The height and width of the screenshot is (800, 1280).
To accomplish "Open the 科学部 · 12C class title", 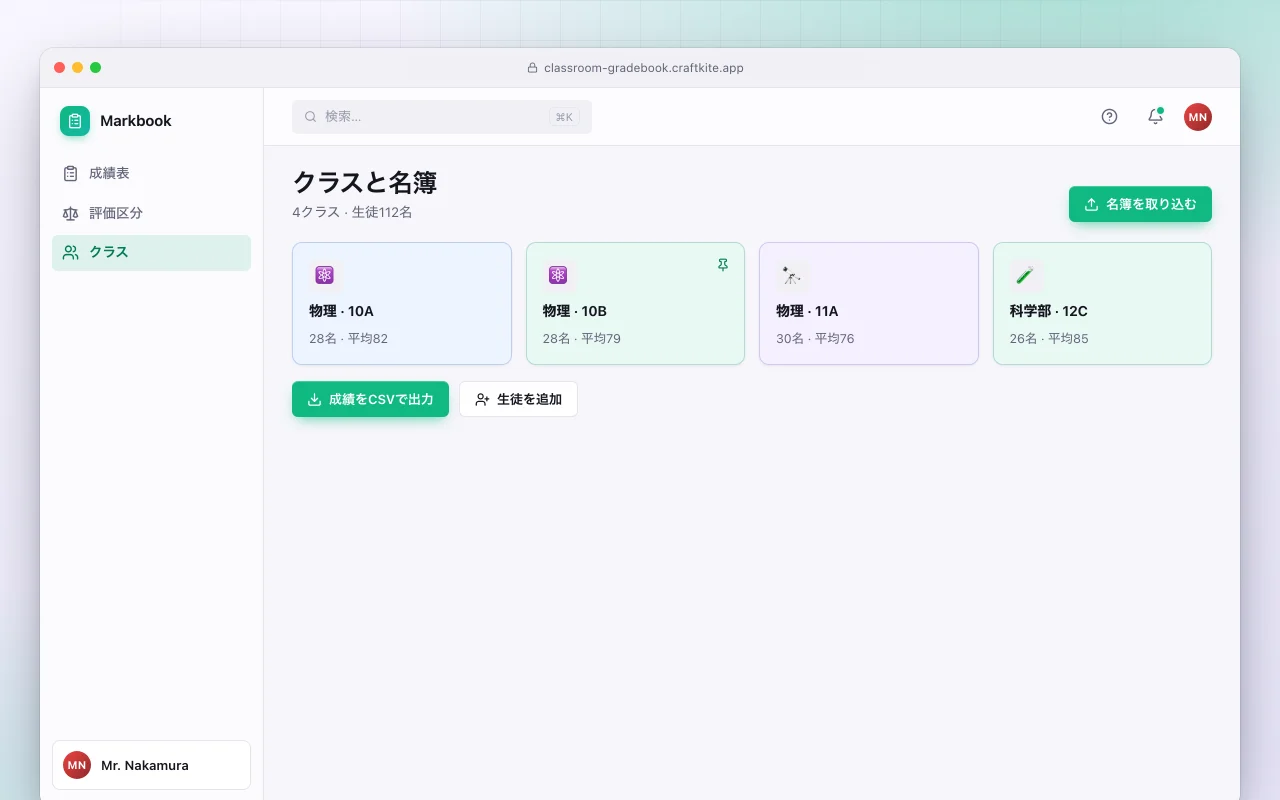I will coord(1049,311).
